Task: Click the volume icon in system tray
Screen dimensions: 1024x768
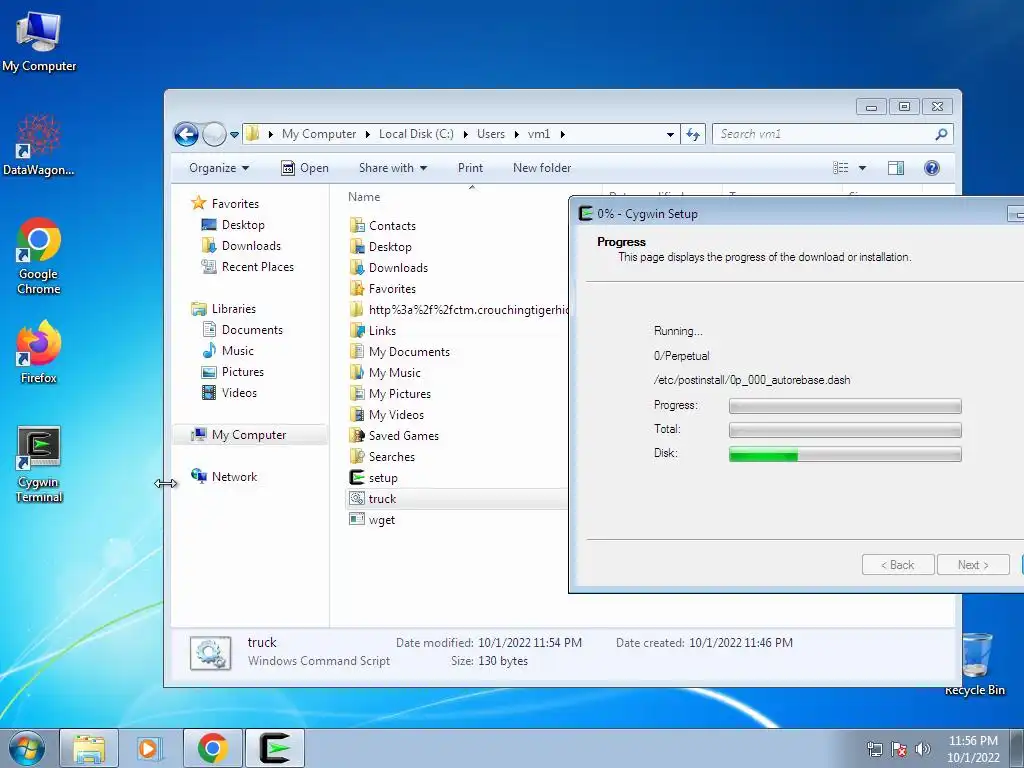Action: pyautogui.click(x=922, y=749)
